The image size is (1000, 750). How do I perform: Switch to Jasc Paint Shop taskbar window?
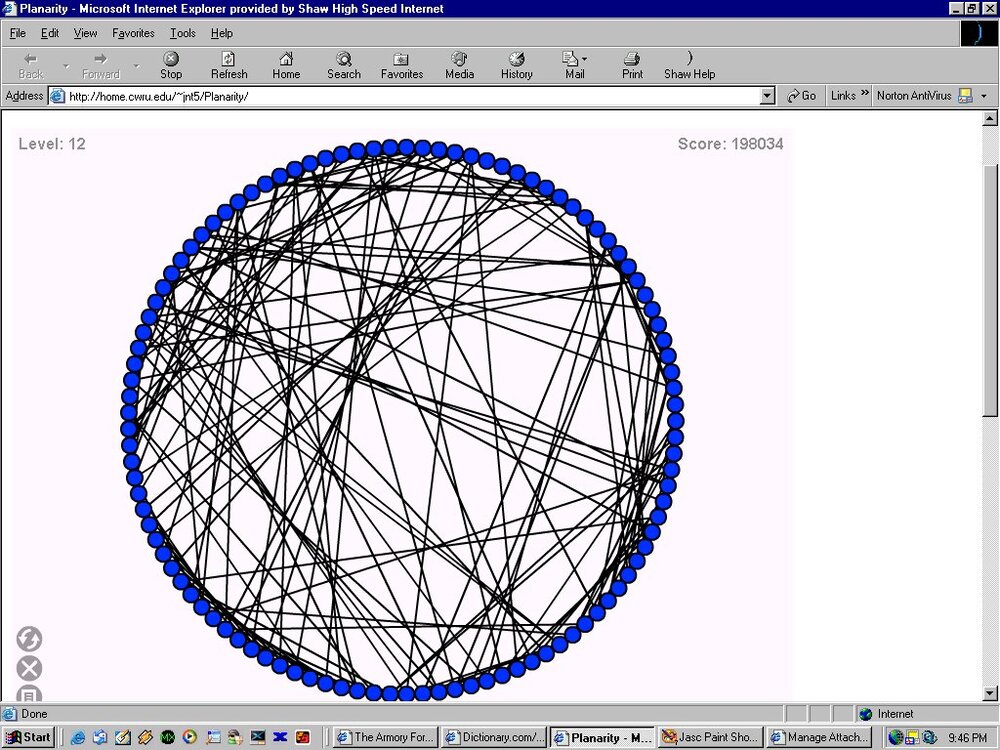pos(710,738)
